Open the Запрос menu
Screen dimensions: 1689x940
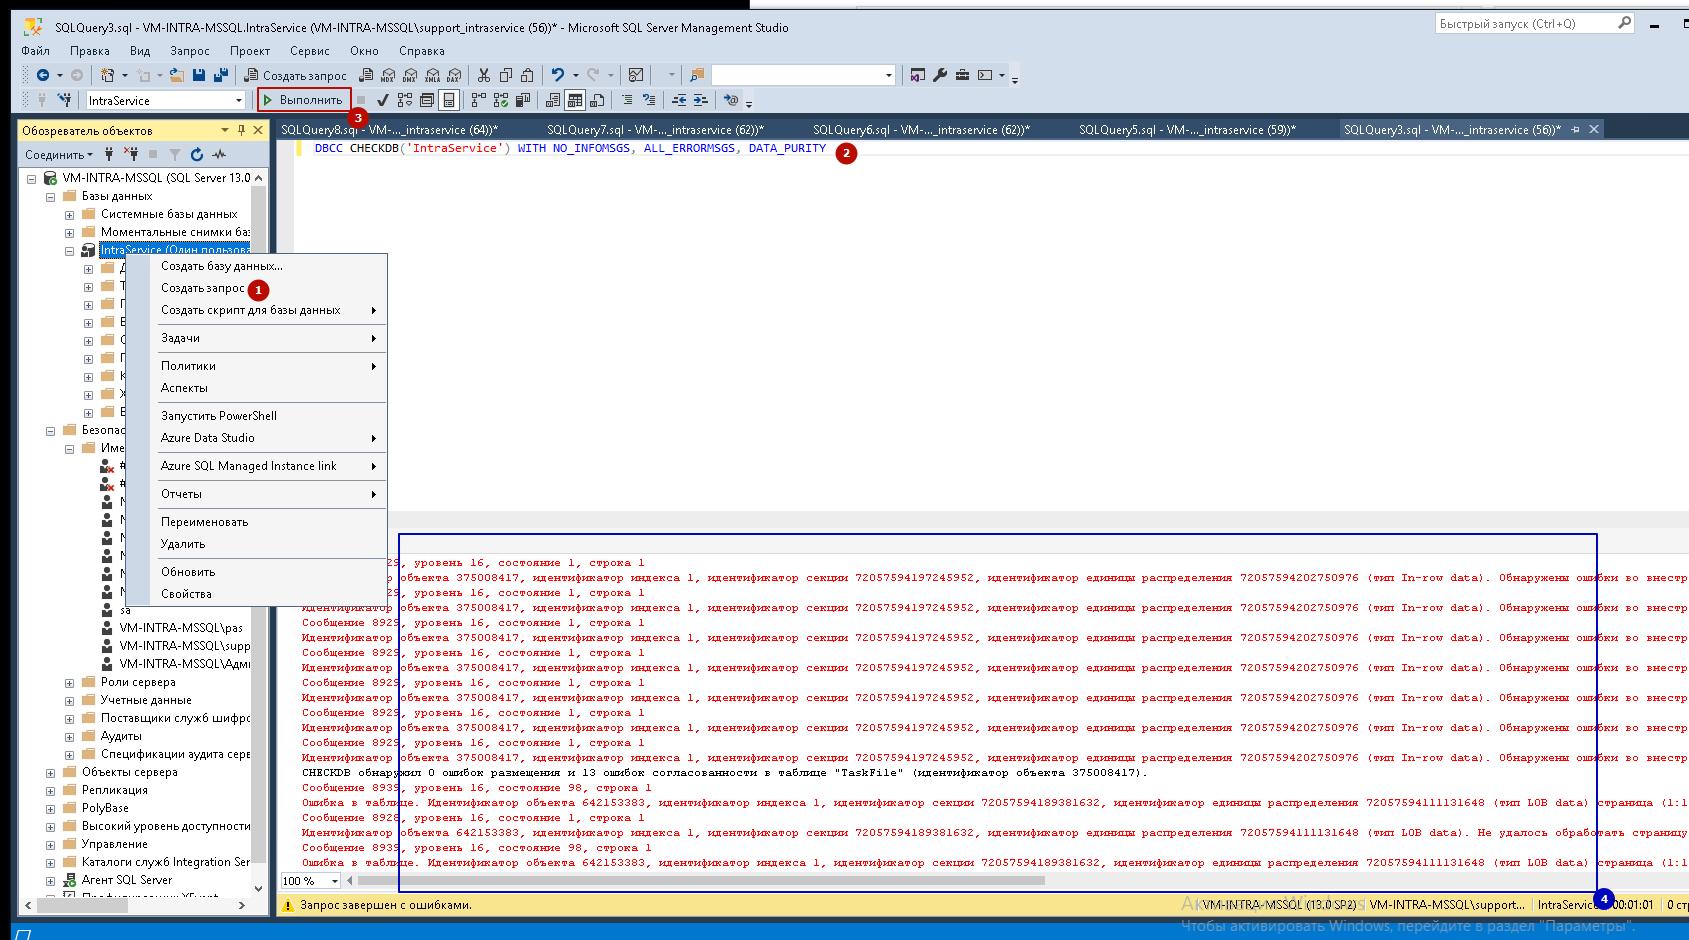click(190, 51)
